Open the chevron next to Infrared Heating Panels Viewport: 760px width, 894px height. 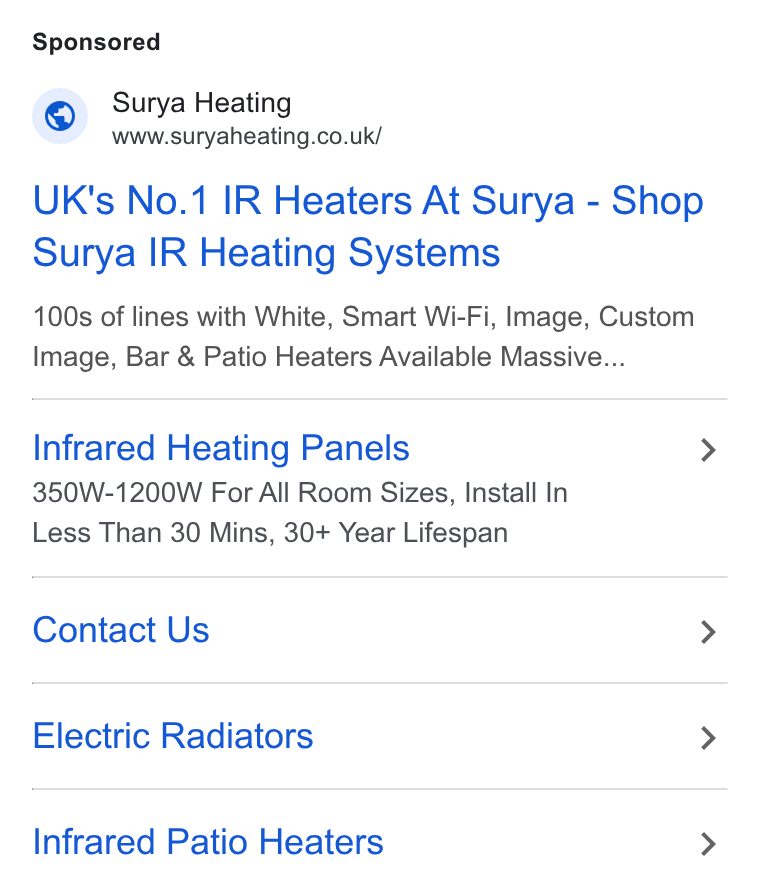pyautogui.click(x=708, y=450)
